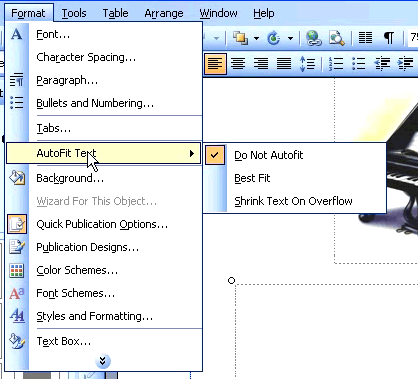Click the bullets icon beside Bullets and Numbering
Image resolution: width=418 pixels, height=379 pixels.
coord(16,103)
